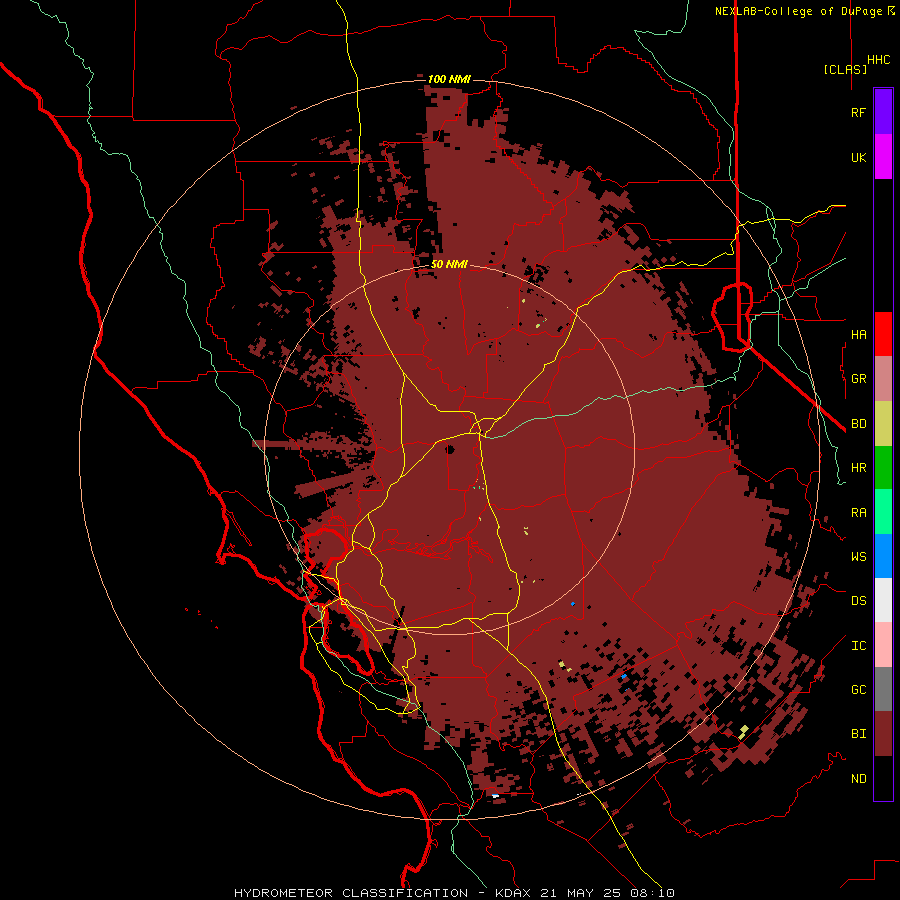Click the ND black legend swatch
Image resolution: width=900 pixels, height=900 pixels.
pos(883,778)
